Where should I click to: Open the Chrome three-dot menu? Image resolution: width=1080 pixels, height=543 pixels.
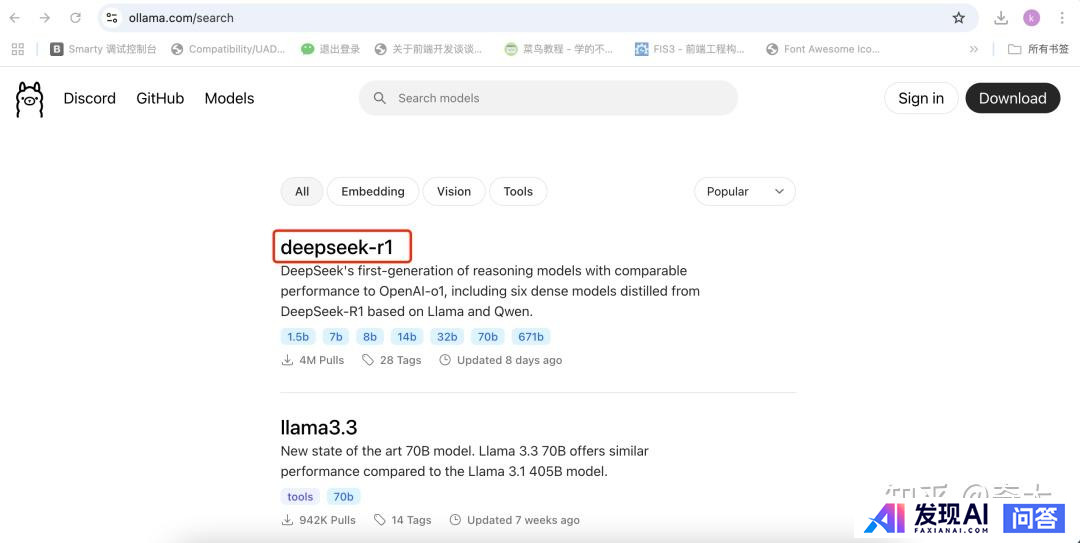coord(1062,18)
